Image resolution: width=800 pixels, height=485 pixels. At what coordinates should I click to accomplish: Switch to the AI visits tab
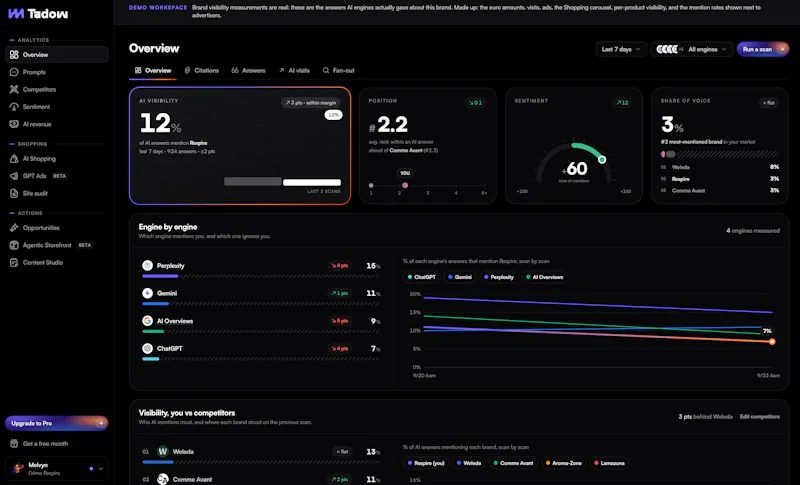[x=294, y=70]
